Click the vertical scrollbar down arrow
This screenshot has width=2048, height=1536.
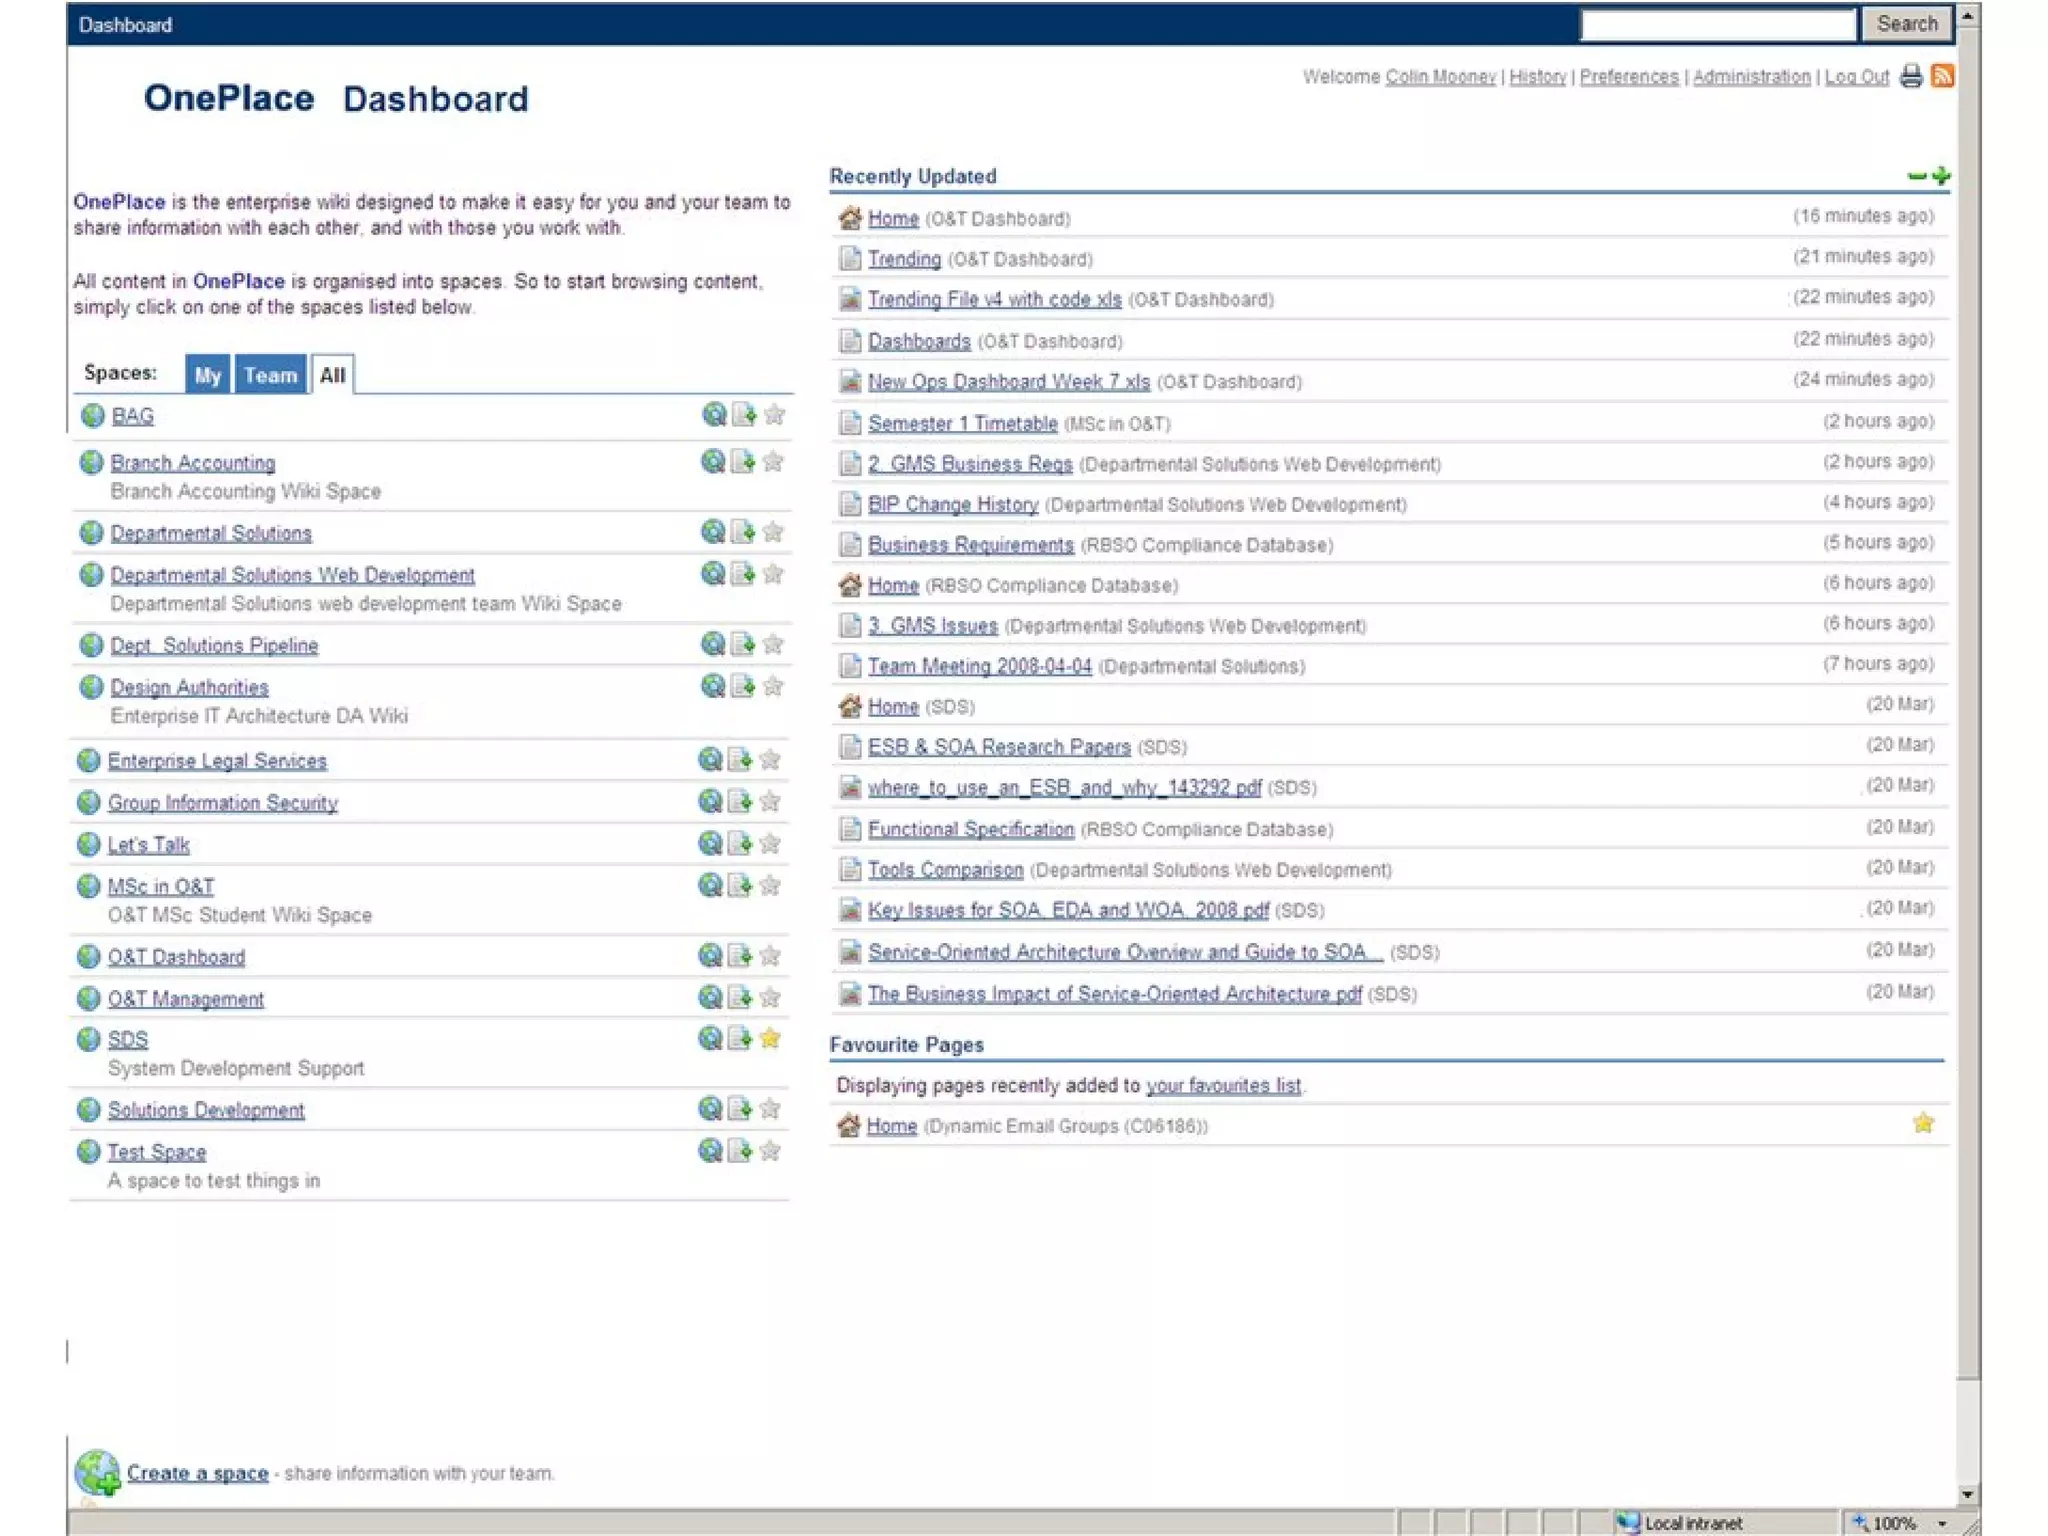[1967, 1494]
